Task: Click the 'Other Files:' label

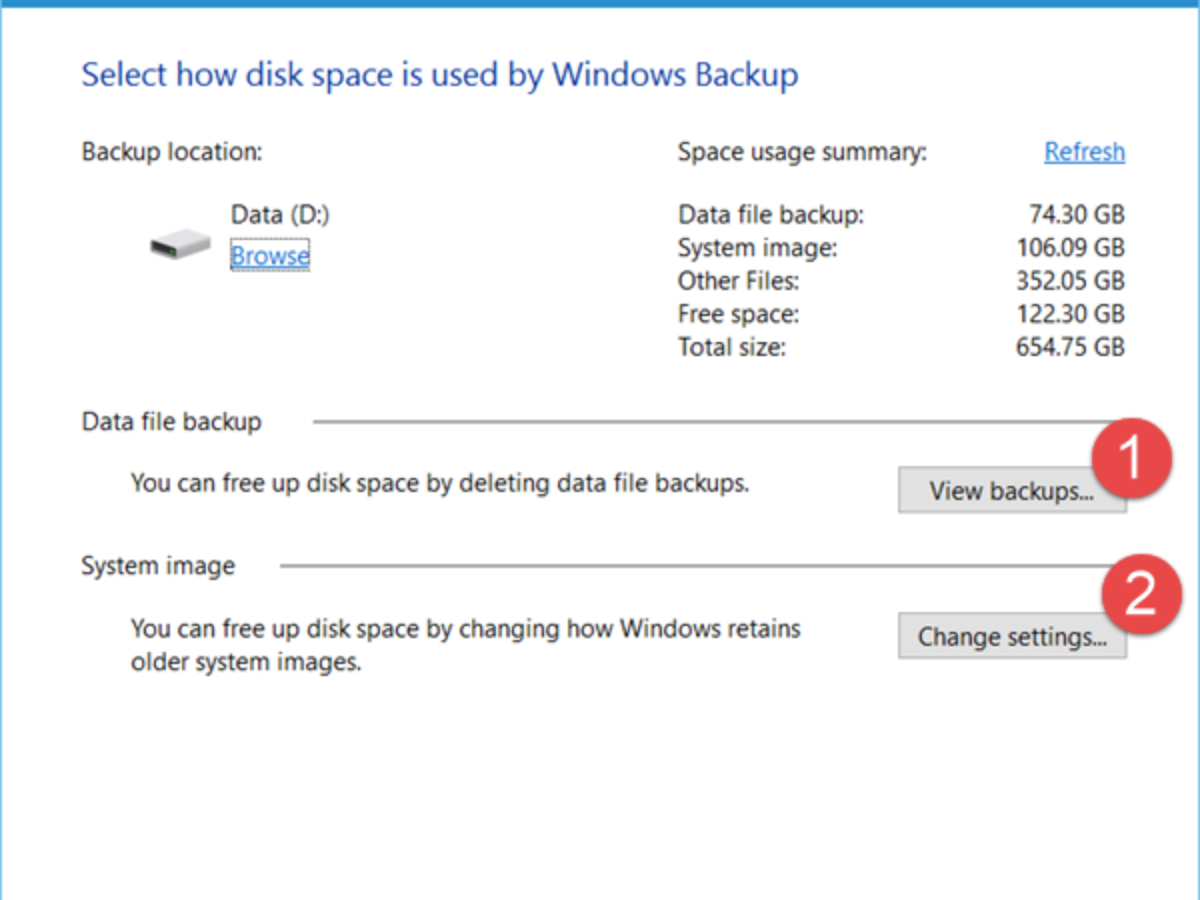Action: coord(738,280)
